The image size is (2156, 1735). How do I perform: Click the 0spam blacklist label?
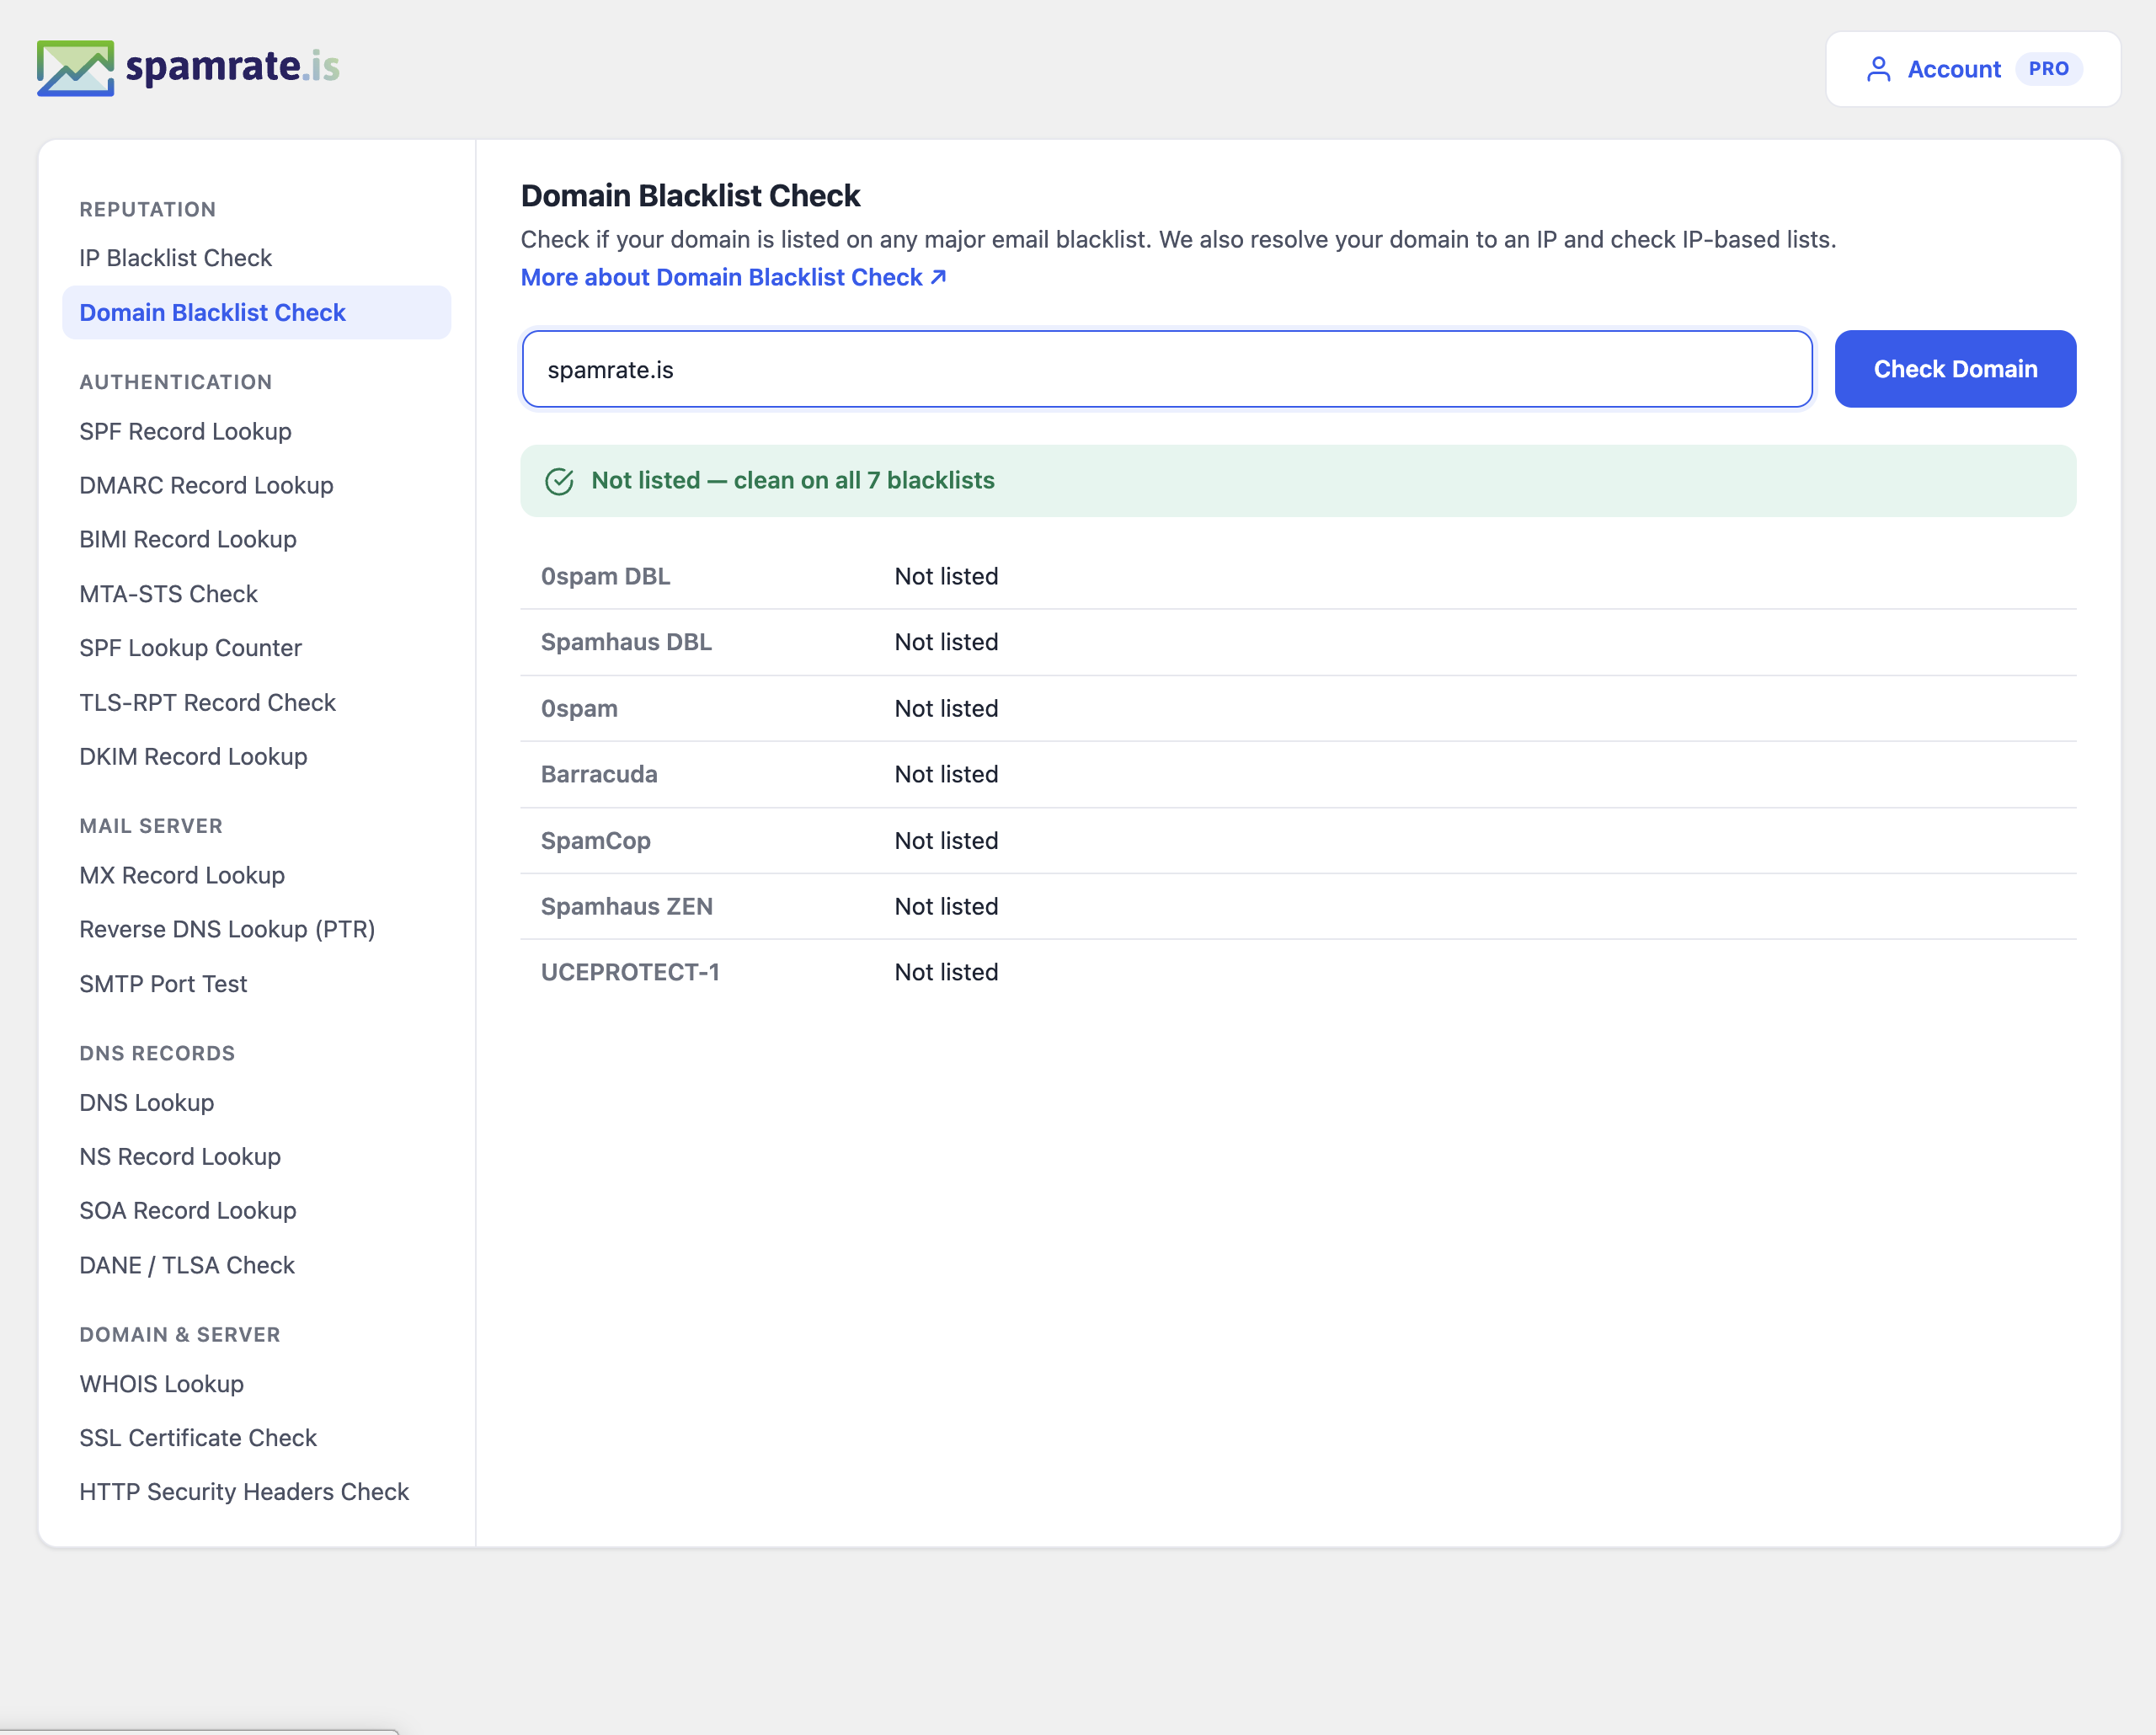579,708
